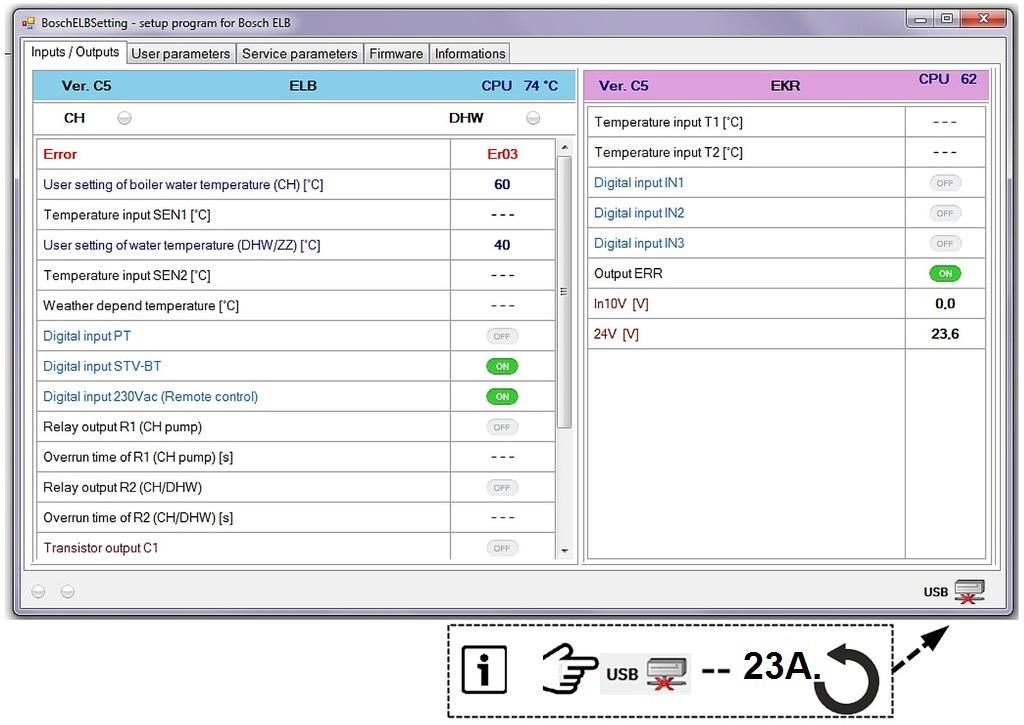The width and height of the screenshot is (1024, 725).
Task: Close the BoschELBSetting window
Action: pos(983,20)
